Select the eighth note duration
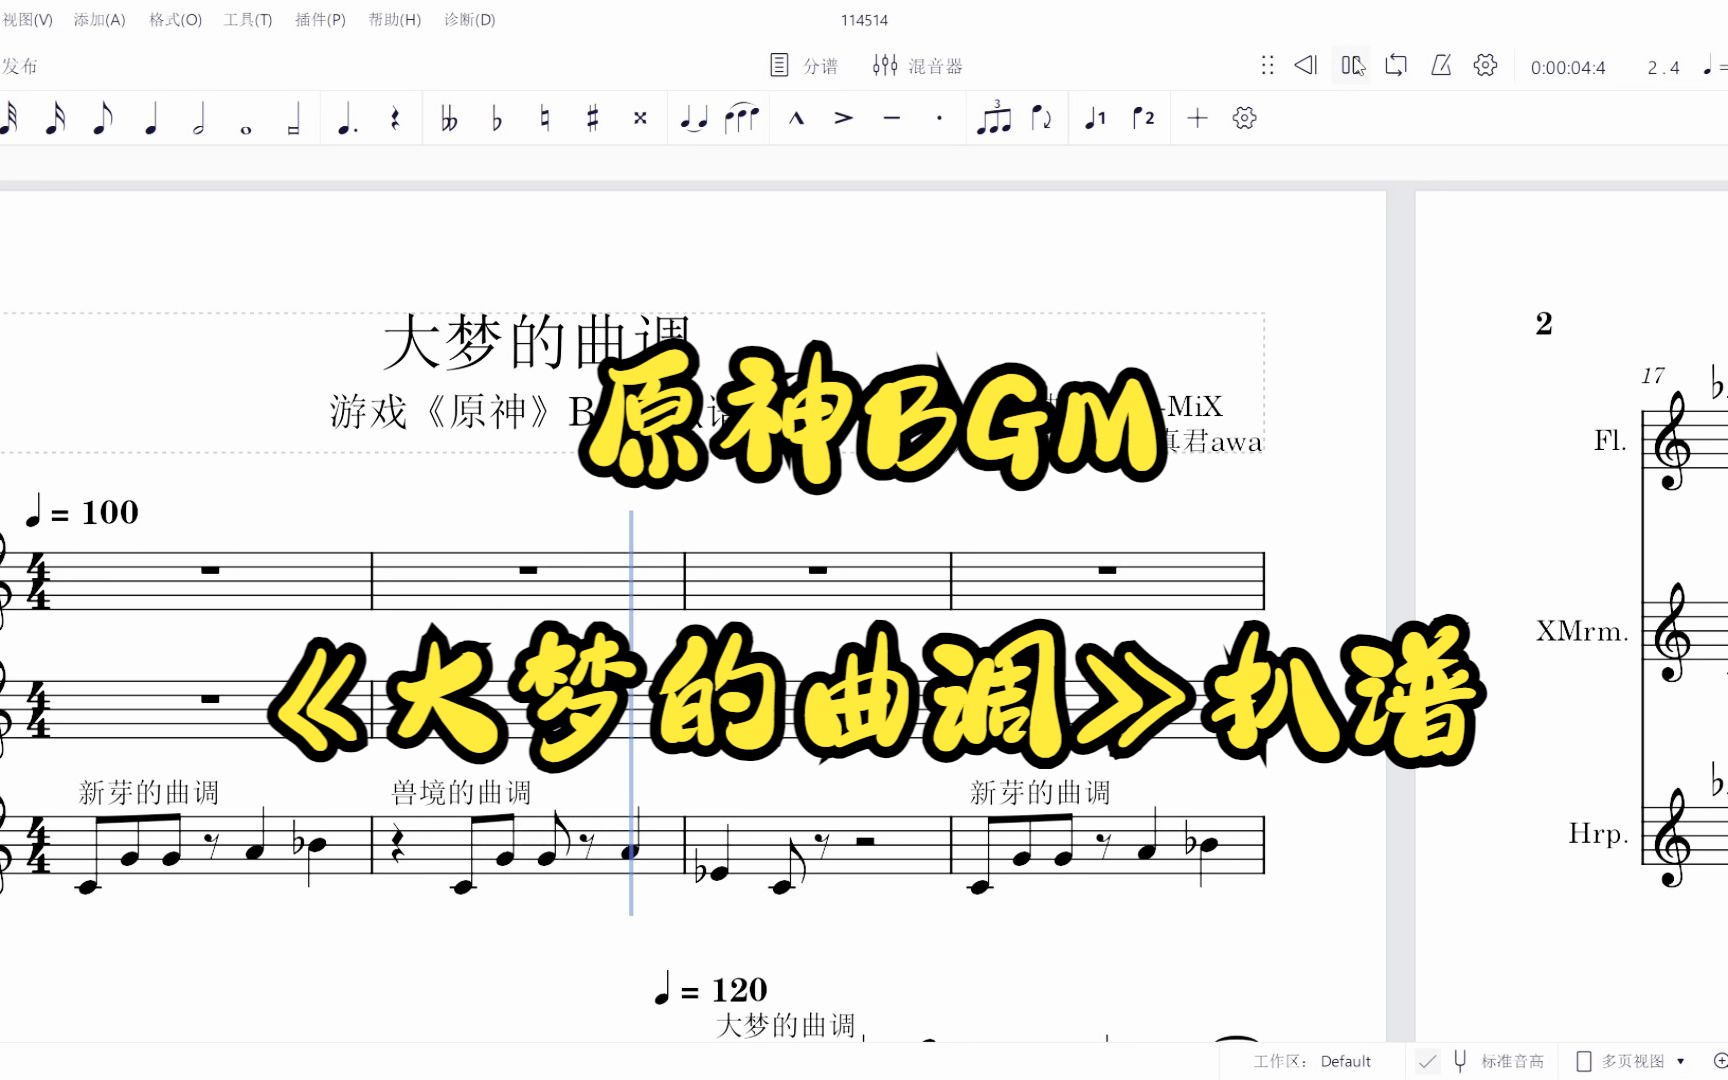 (x=102, y=118)
